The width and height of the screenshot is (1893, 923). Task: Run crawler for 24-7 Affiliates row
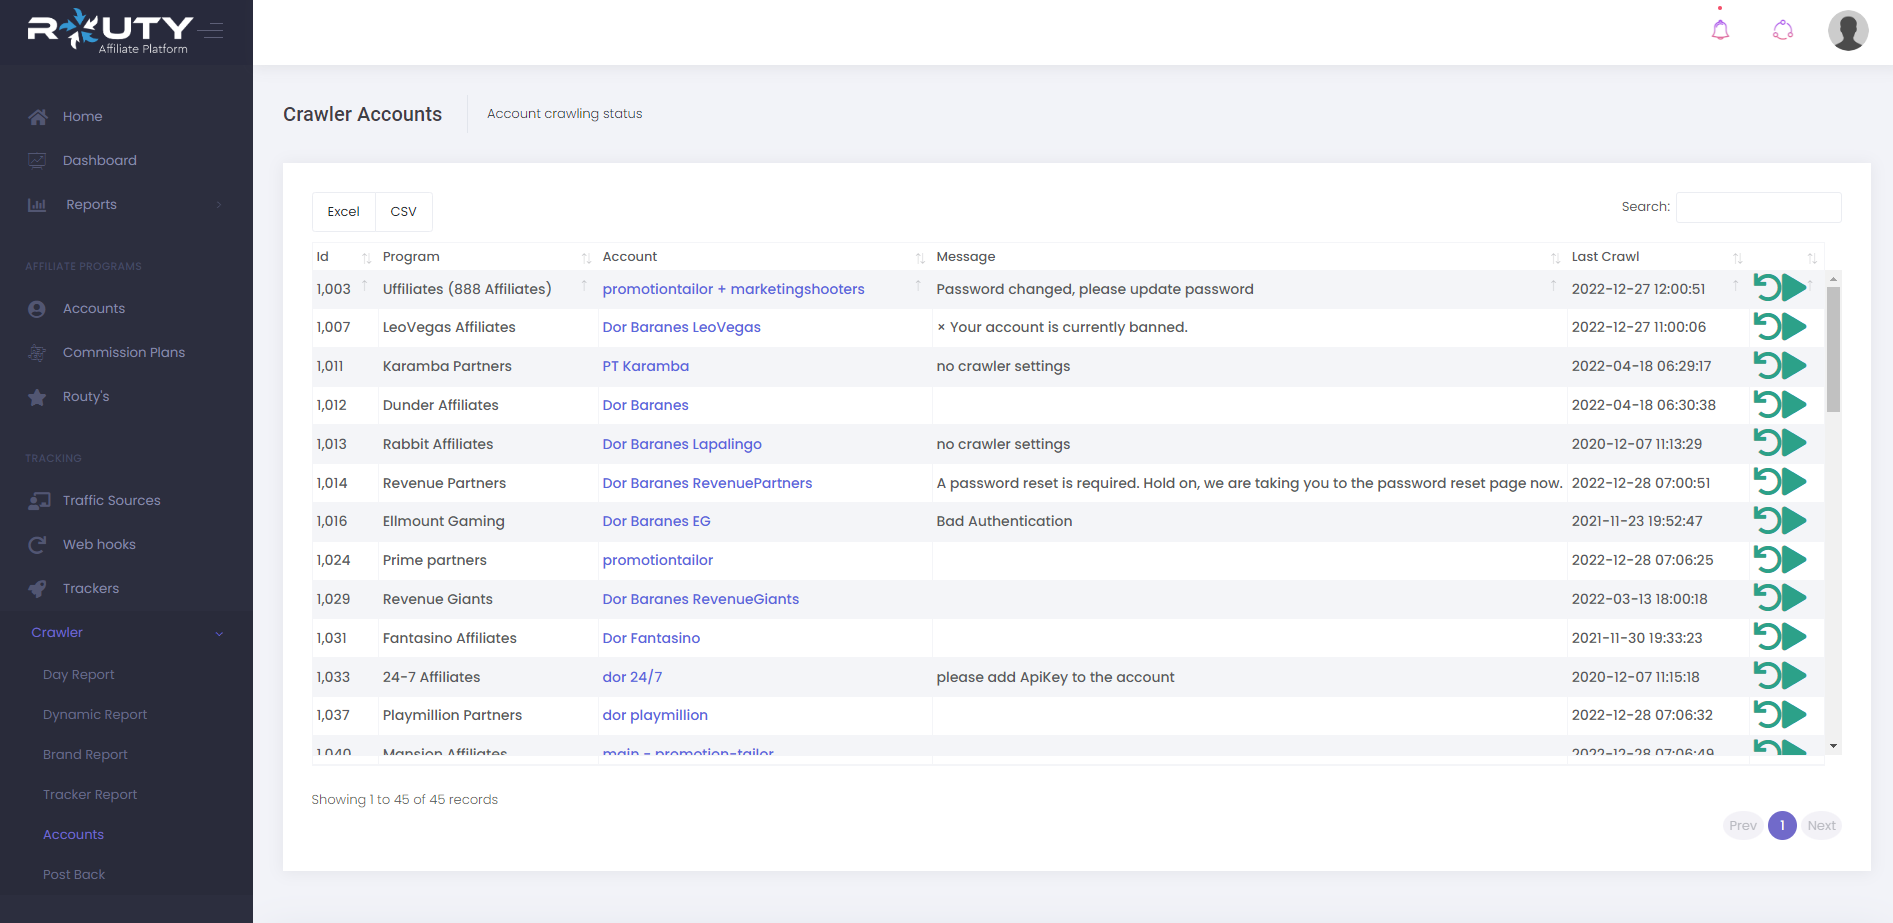click(1794, 676)
